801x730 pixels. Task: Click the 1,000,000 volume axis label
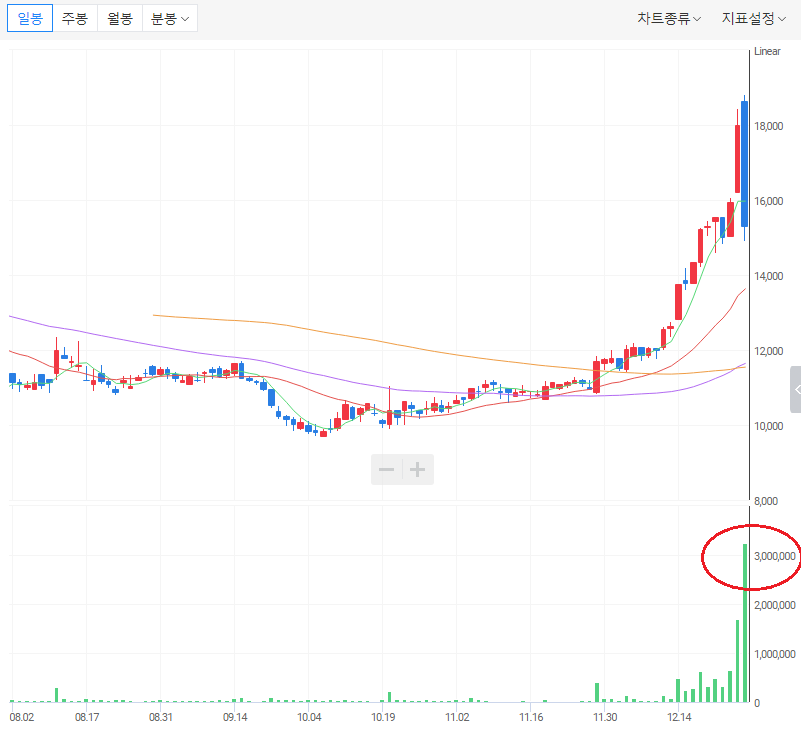pos(774,654)
